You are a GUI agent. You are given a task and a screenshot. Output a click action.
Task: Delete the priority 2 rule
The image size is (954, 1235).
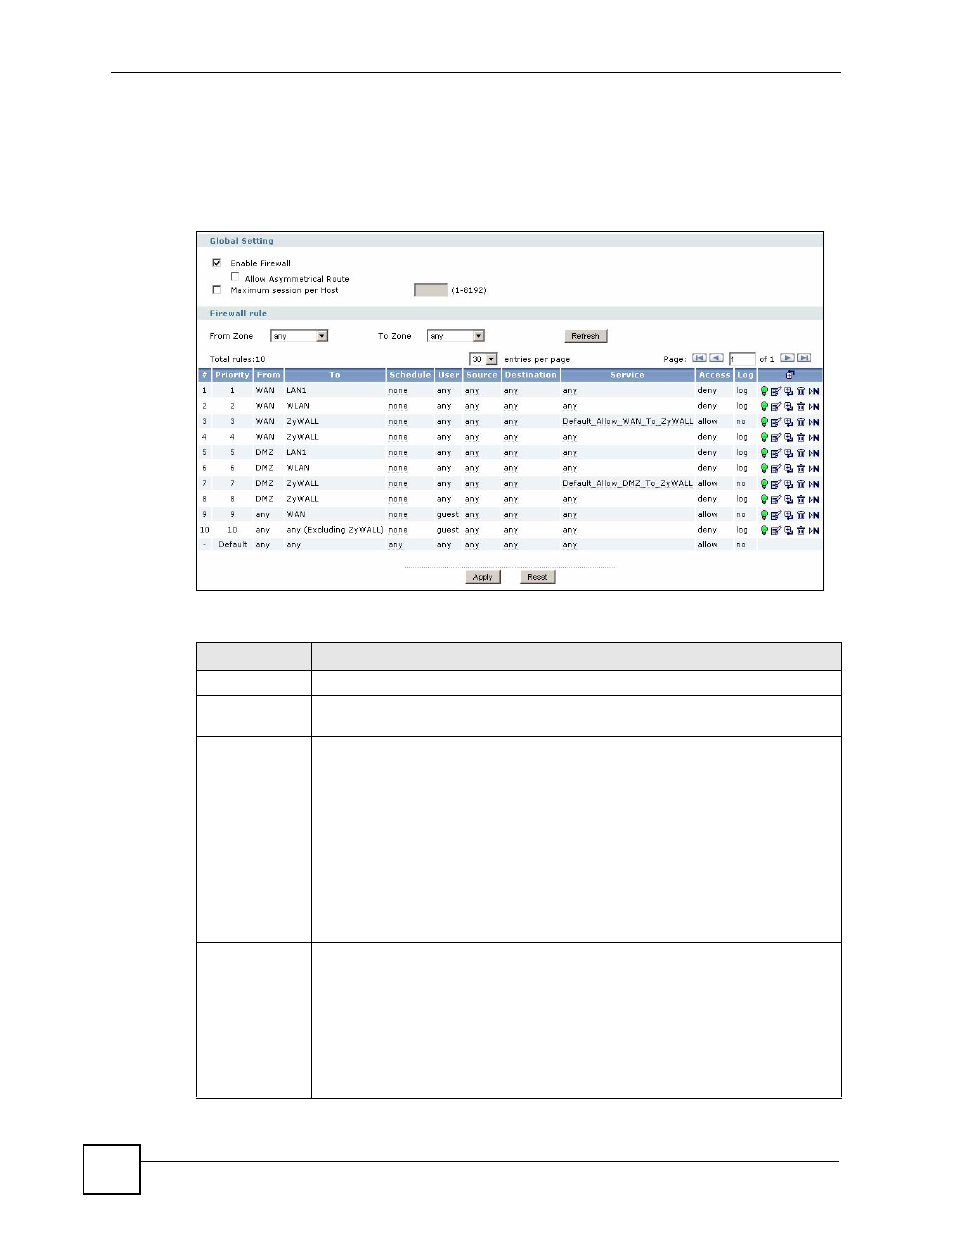pos(800,406)
